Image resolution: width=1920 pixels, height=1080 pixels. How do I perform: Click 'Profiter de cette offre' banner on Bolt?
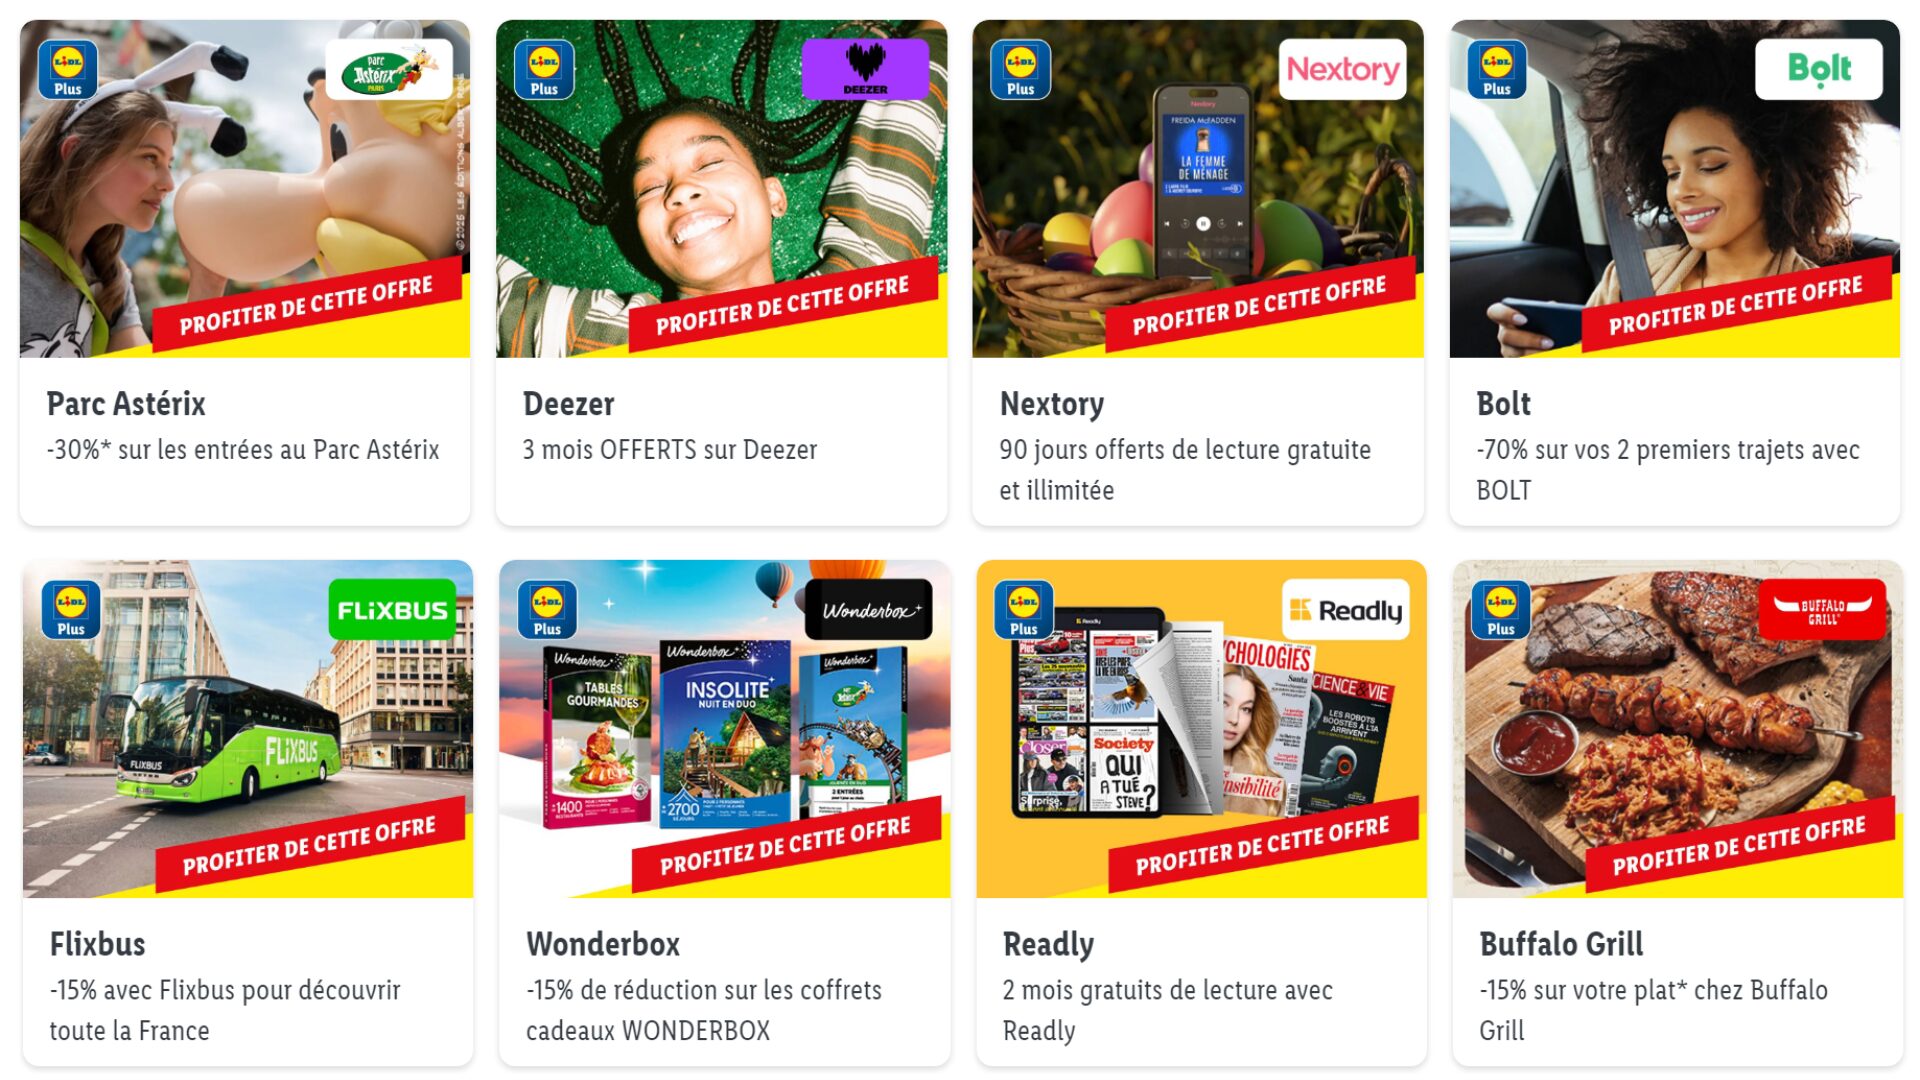1736,305
